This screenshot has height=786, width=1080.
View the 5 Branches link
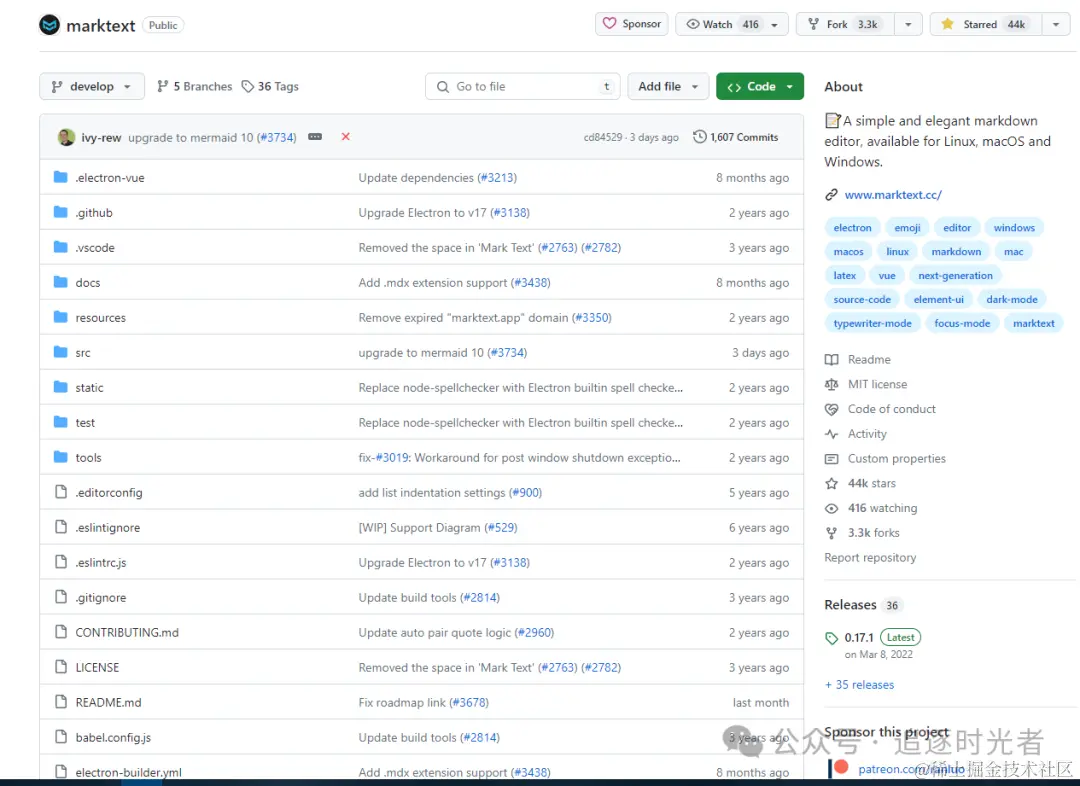pyautogui.click(x=194, y=86)
